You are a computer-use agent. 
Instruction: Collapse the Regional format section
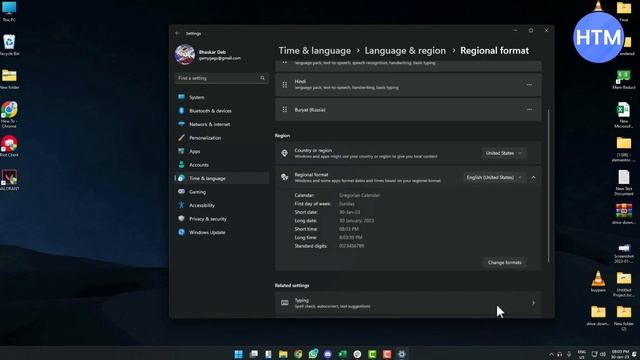pyautogui.click(x=533, y=178)
